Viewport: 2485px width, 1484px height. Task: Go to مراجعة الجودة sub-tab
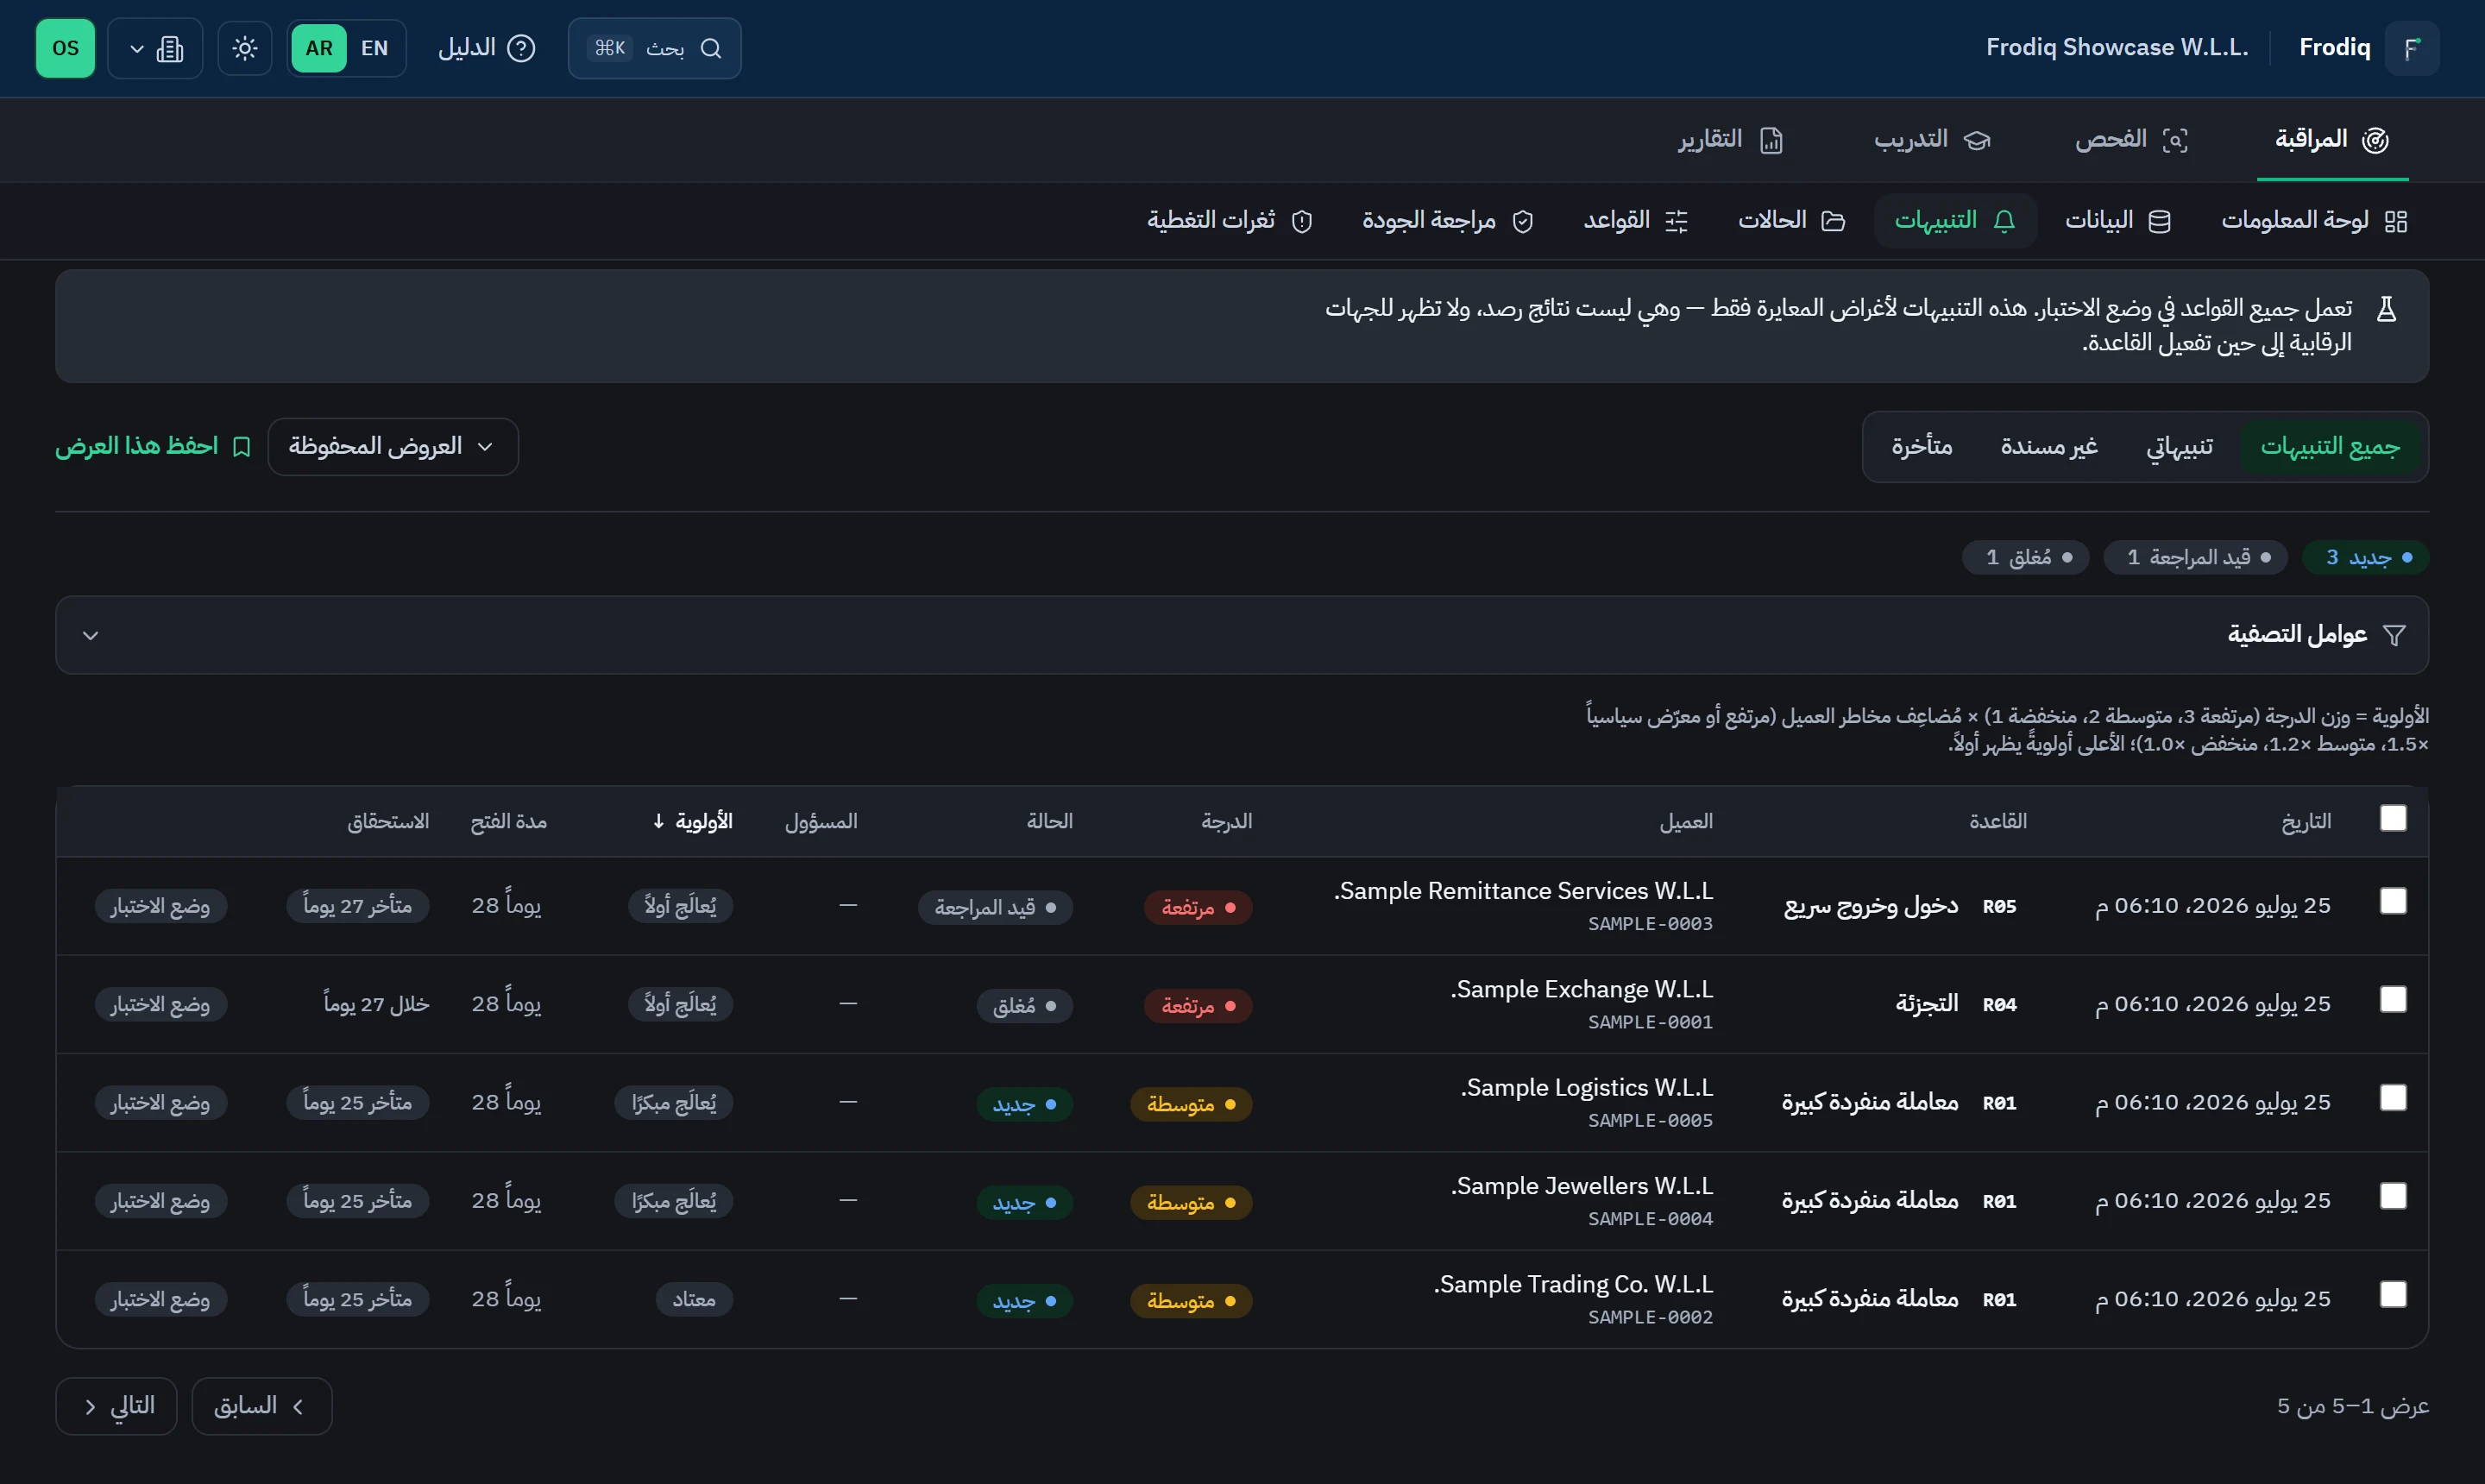1448,220
